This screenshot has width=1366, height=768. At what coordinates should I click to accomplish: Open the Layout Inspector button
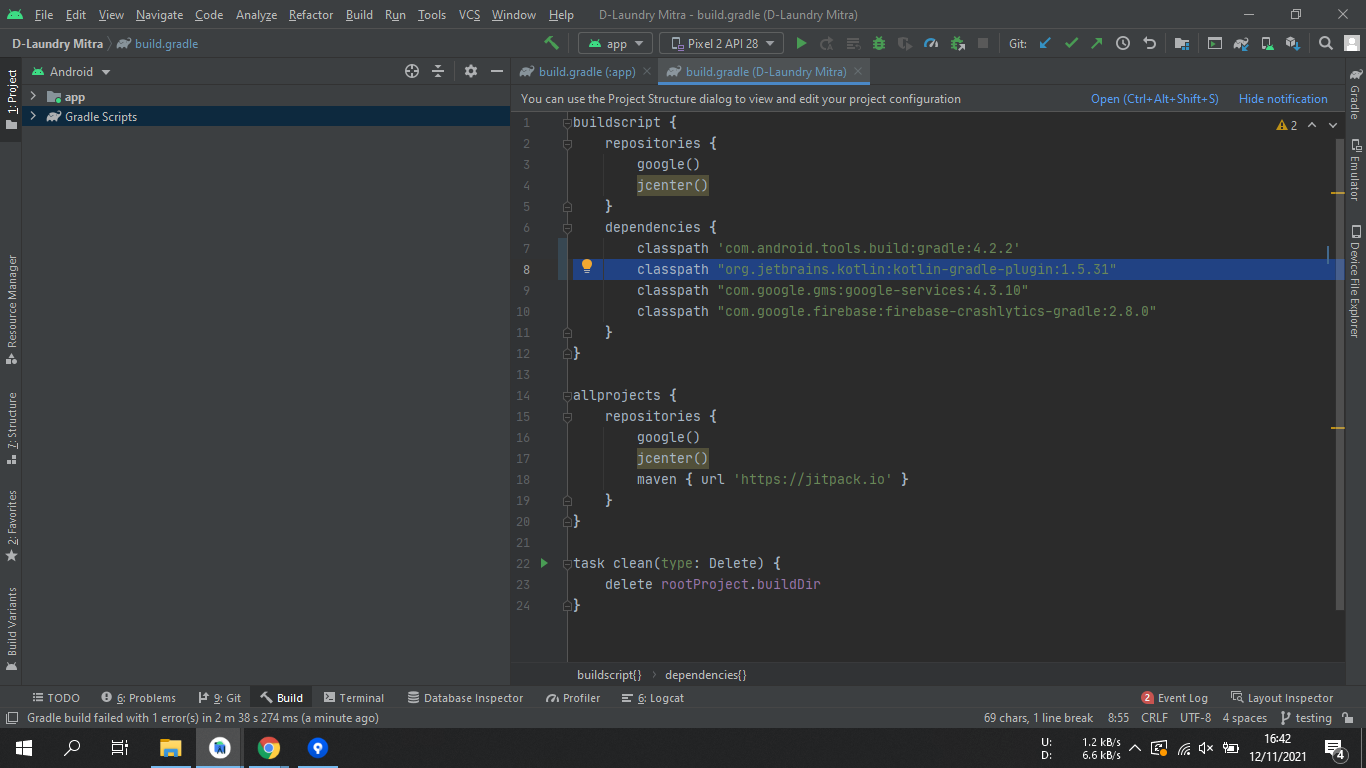(x=1282, y=698)
